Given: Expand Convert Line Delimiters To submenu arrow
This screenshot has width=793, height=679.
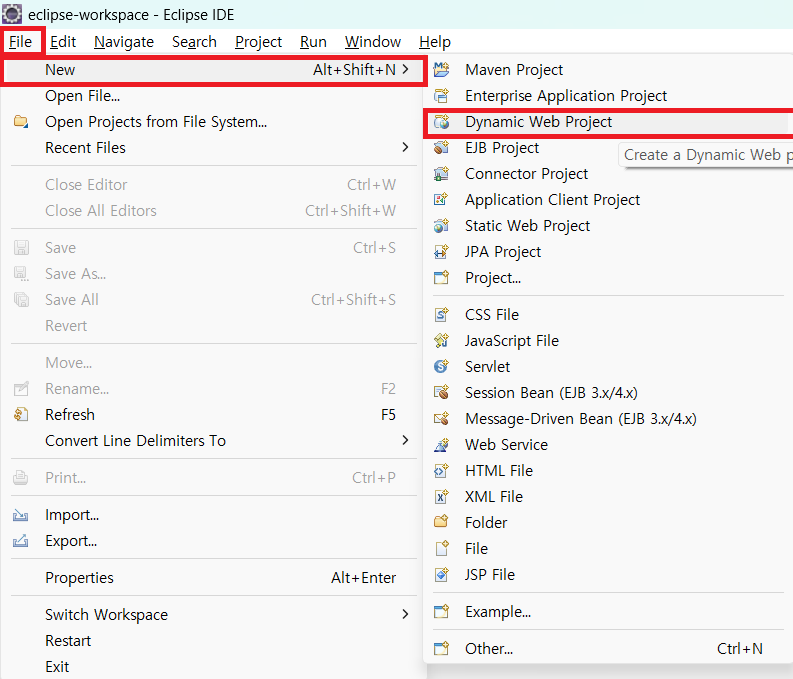Looking at the screenshot, I should pos(405,440).
